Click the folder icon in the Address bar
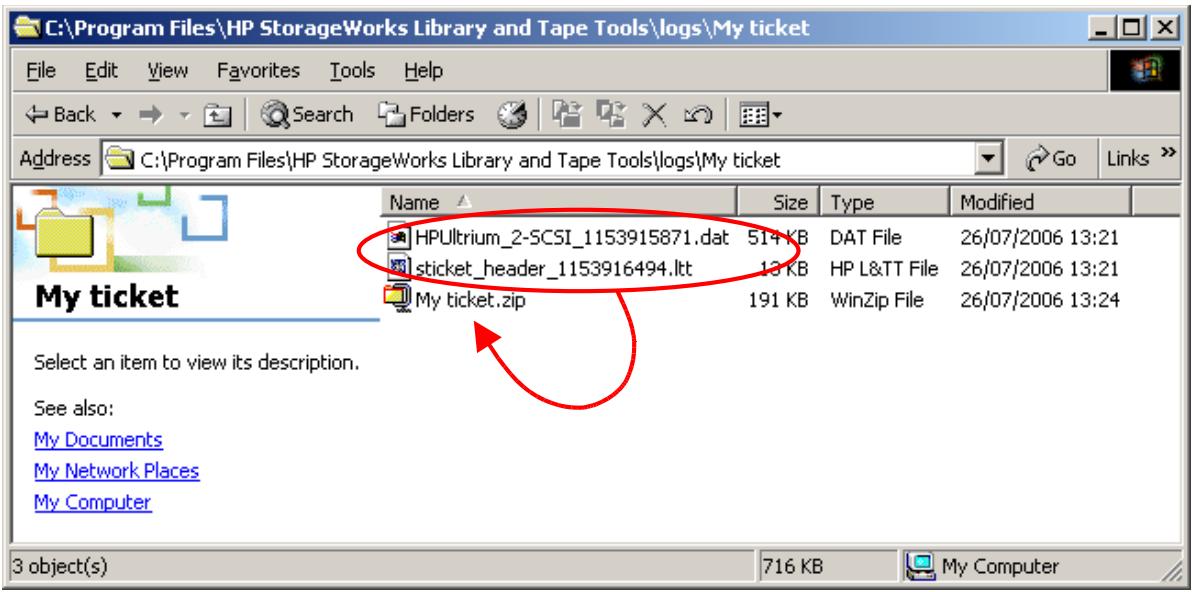Image resolution: width=1192 pixels, height=592 pixels. coord(118,160)
